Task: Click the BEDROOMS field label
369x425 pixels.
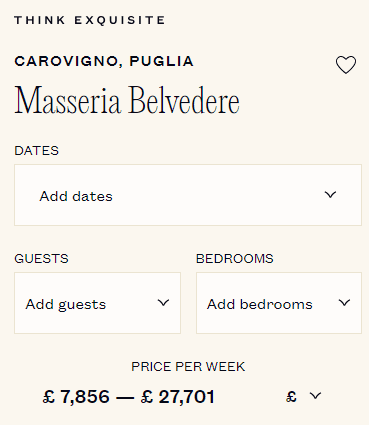Action: (x=235, y=259)
